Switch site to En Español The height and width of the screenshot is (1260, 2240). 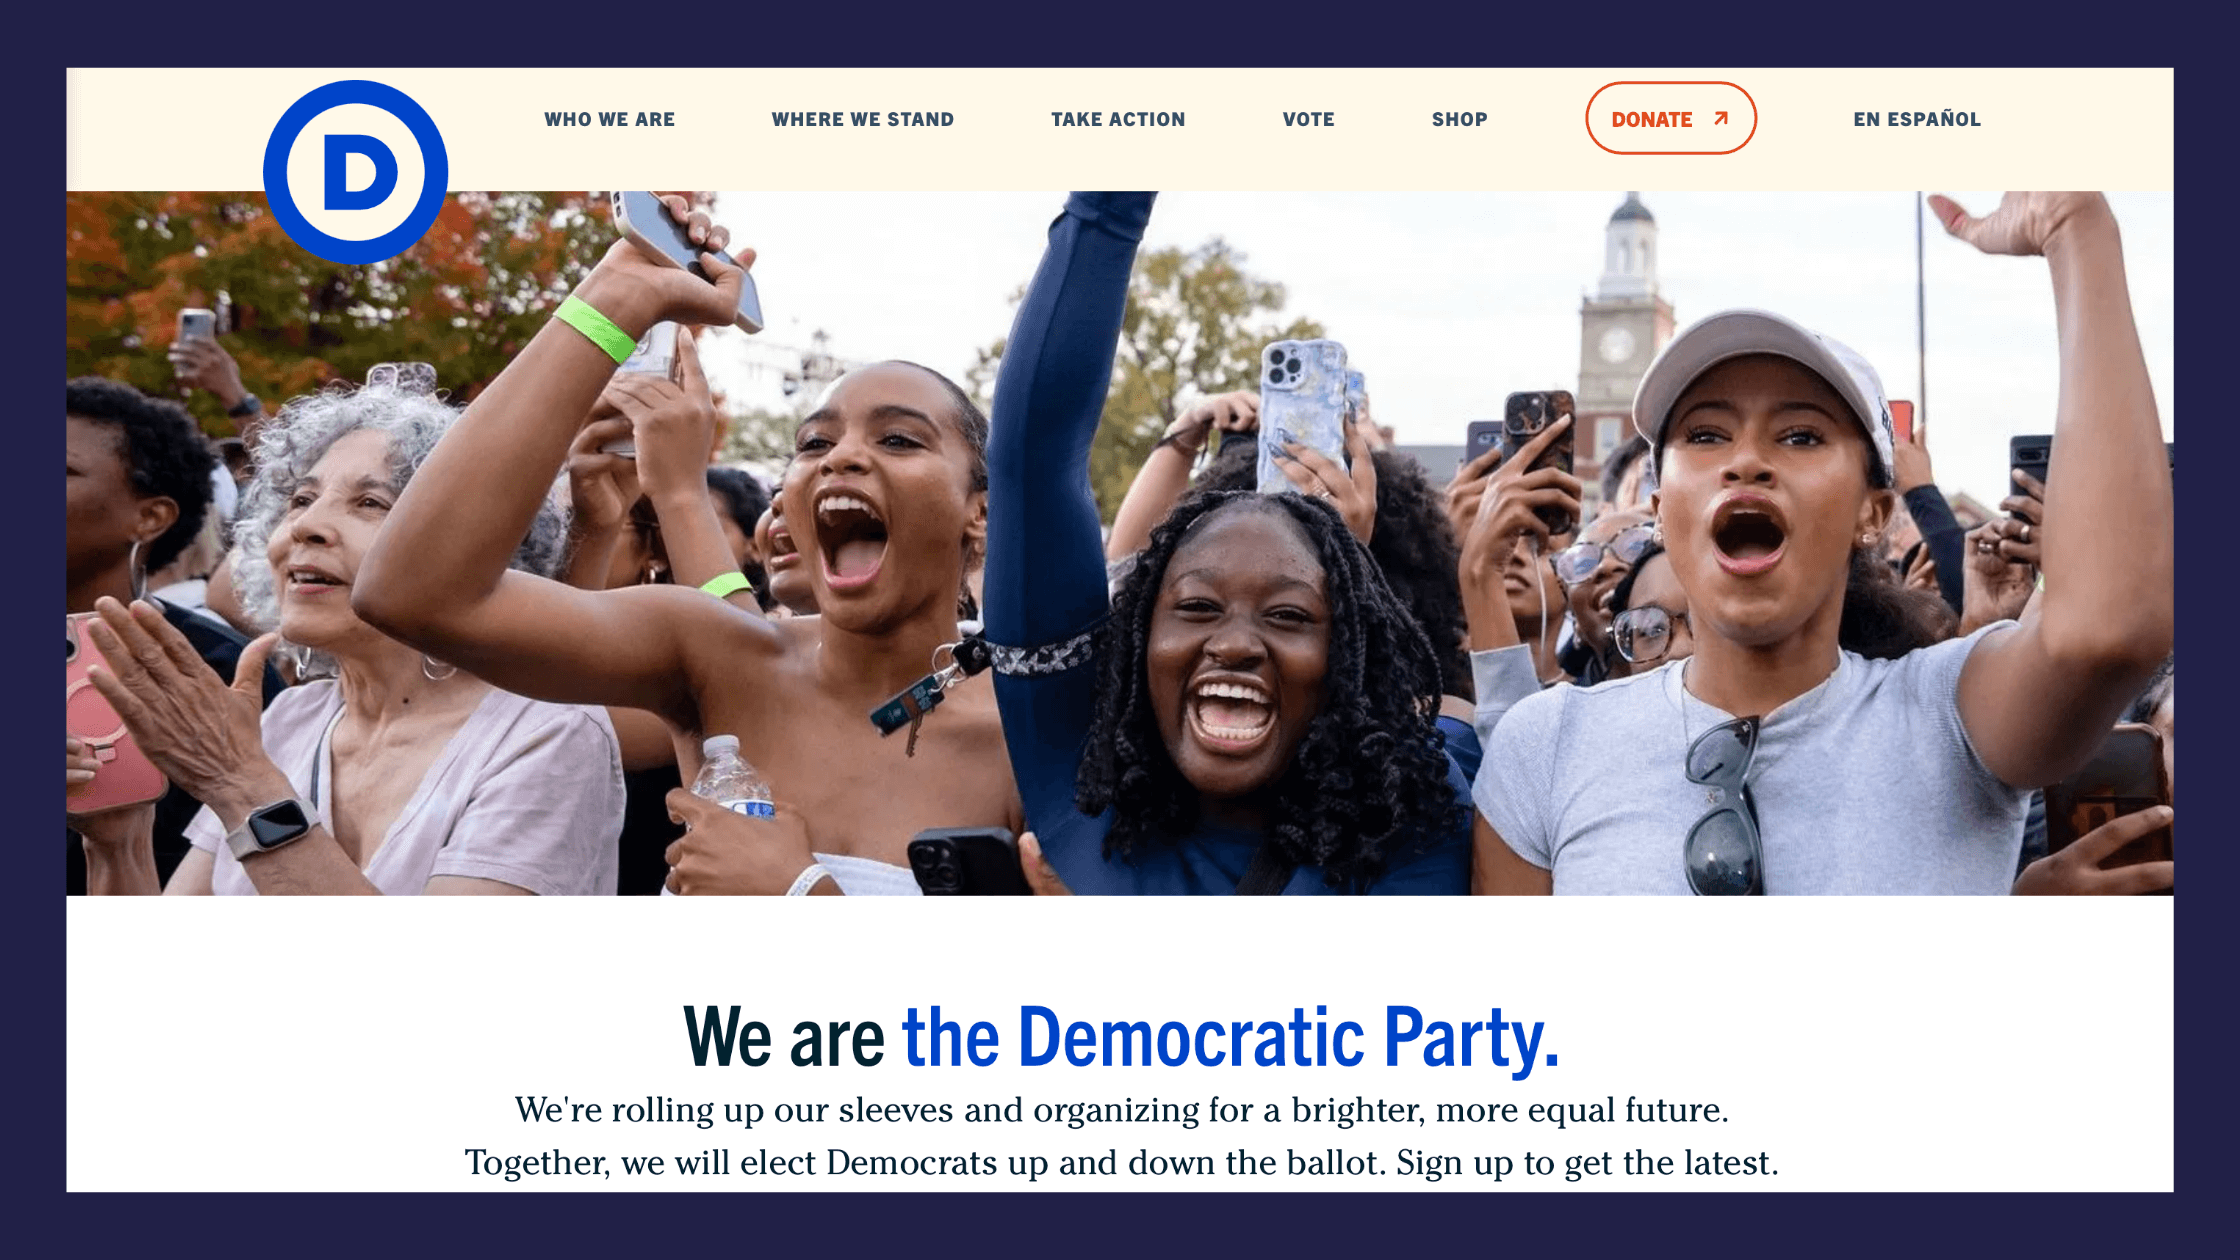pos(1916,119)
